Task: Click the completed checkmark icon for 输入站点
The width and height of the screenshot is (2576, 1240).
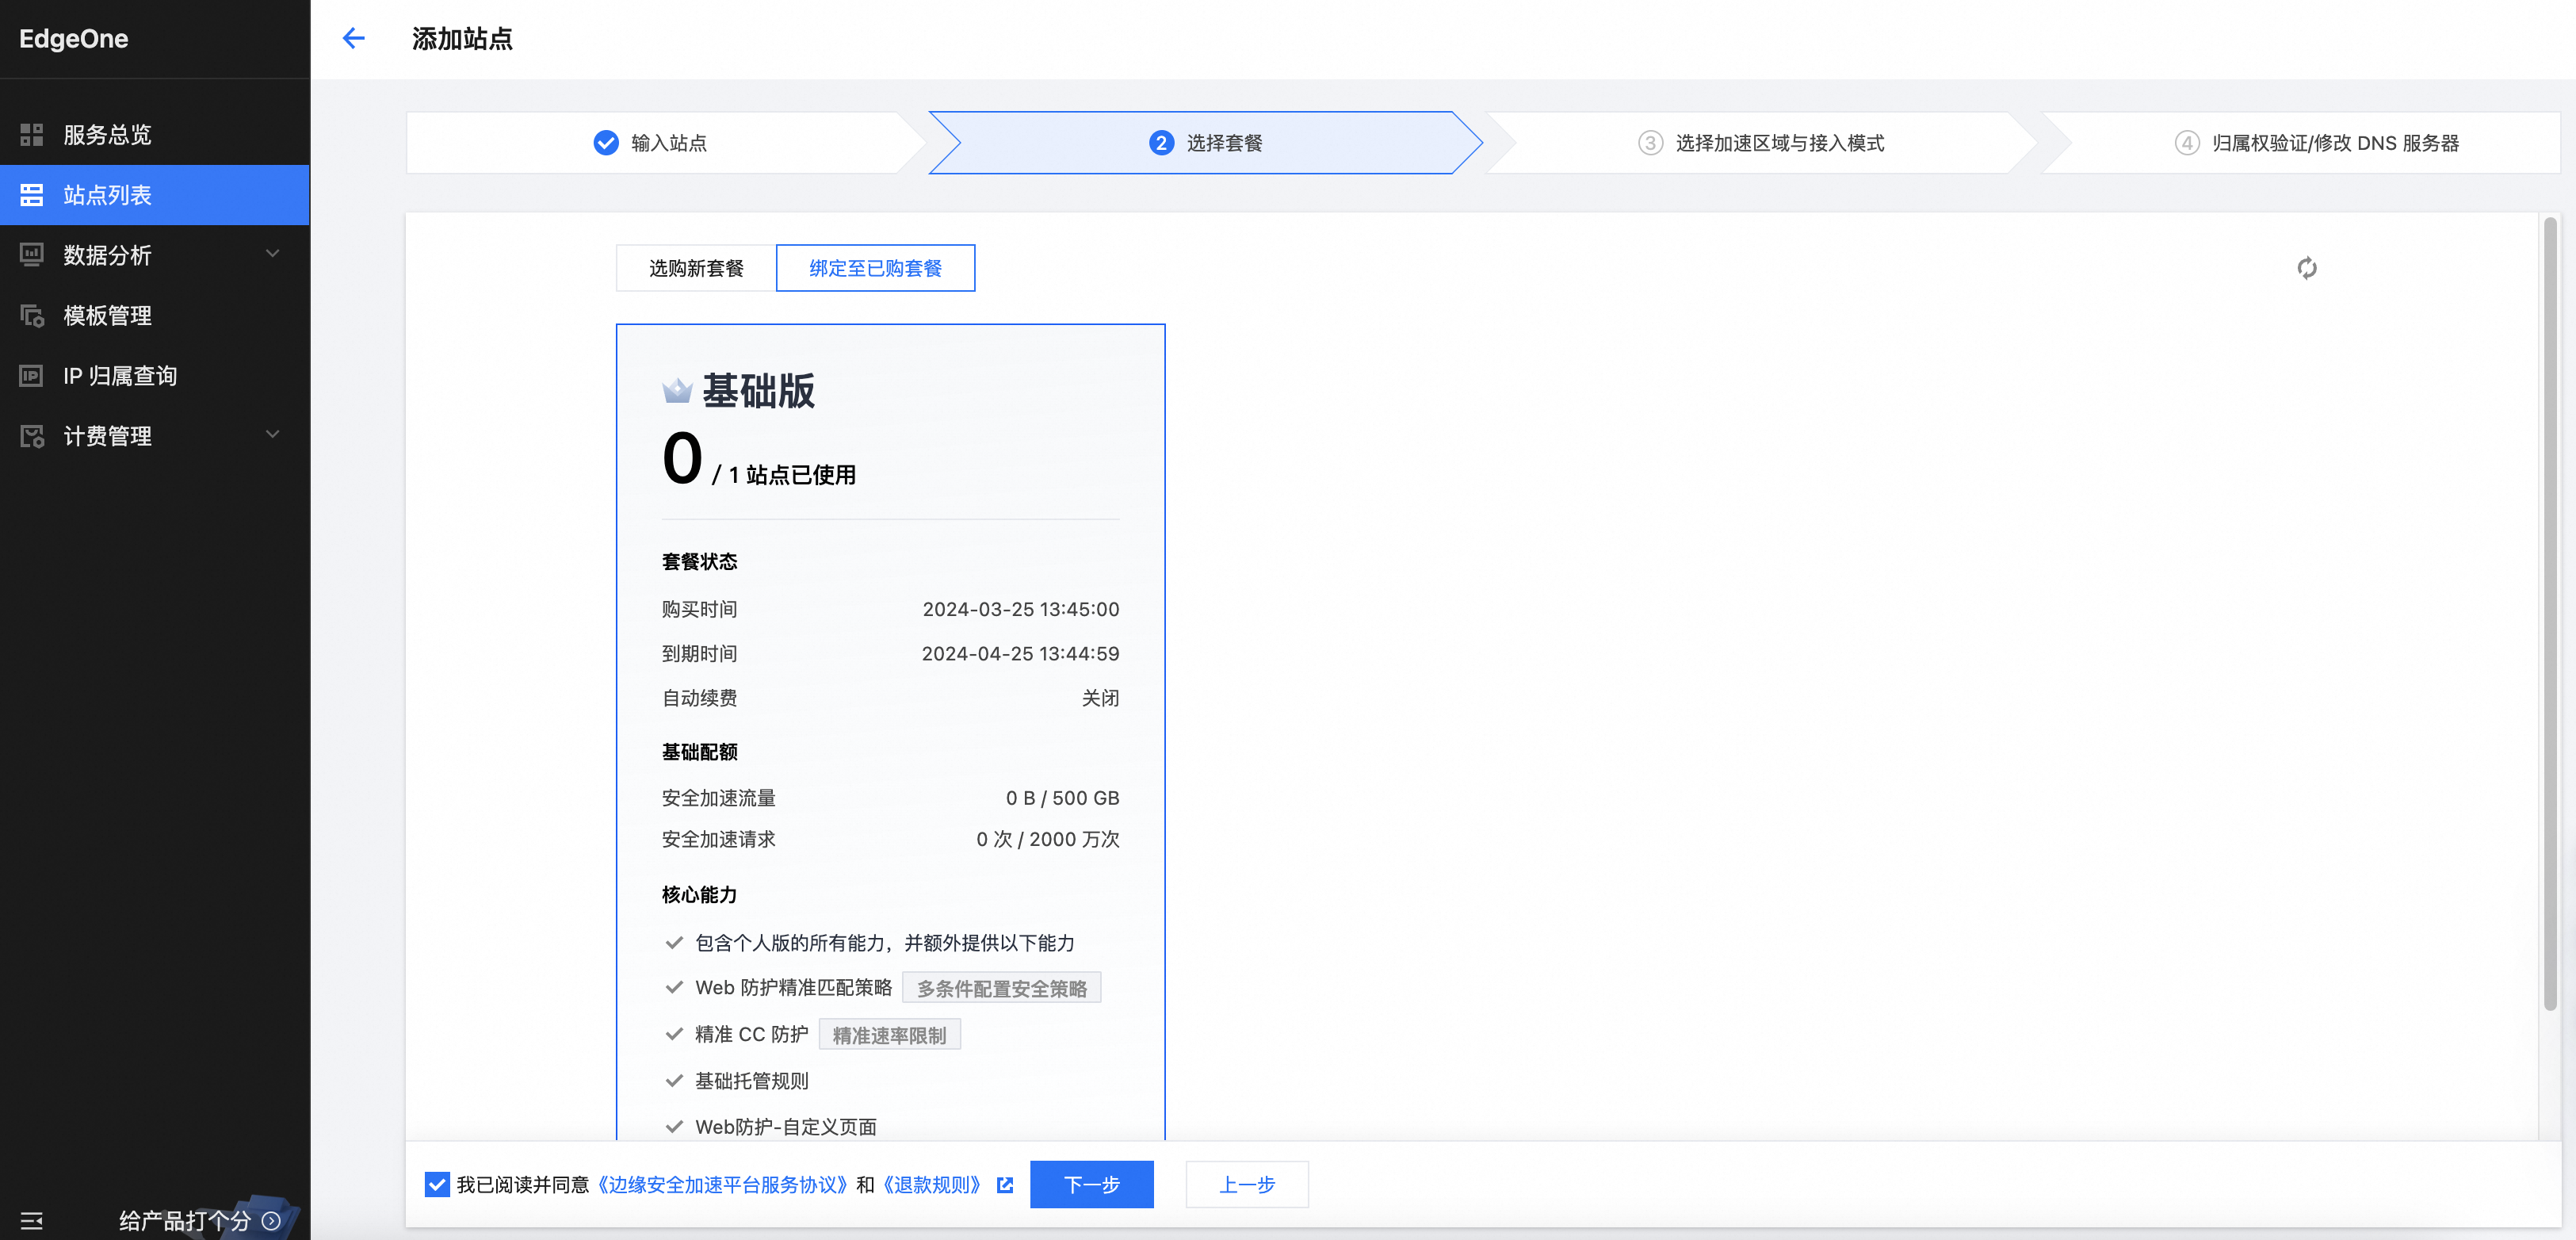Action: (606, 142)
